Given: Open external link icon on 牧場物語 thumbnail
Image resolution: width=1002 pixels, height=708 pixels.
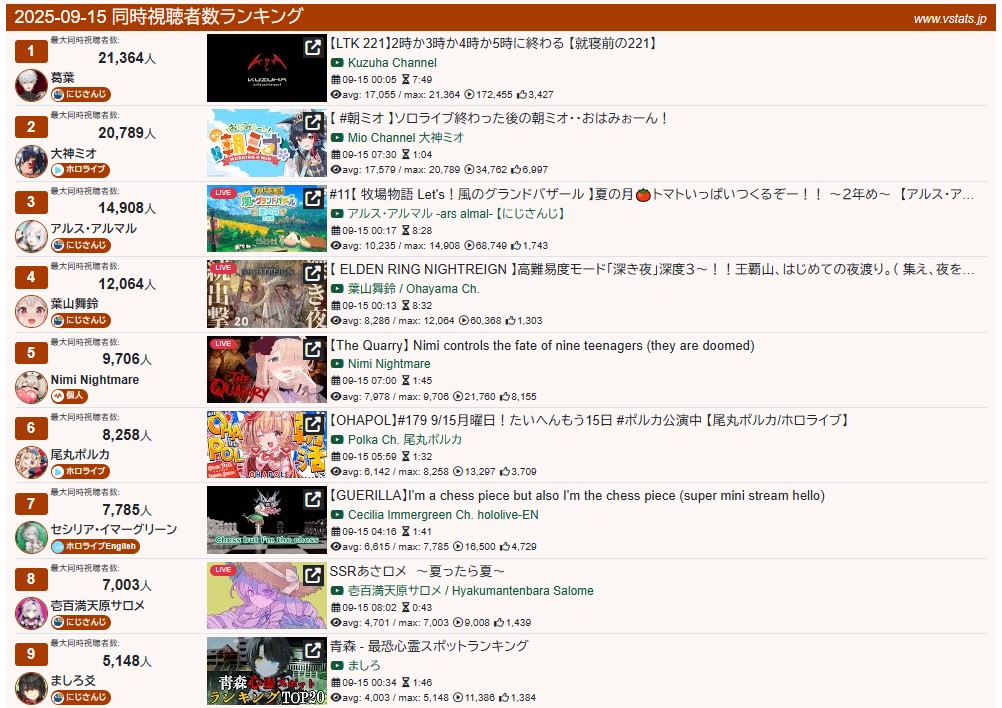Looking at the screenshot, I should 313,198.
